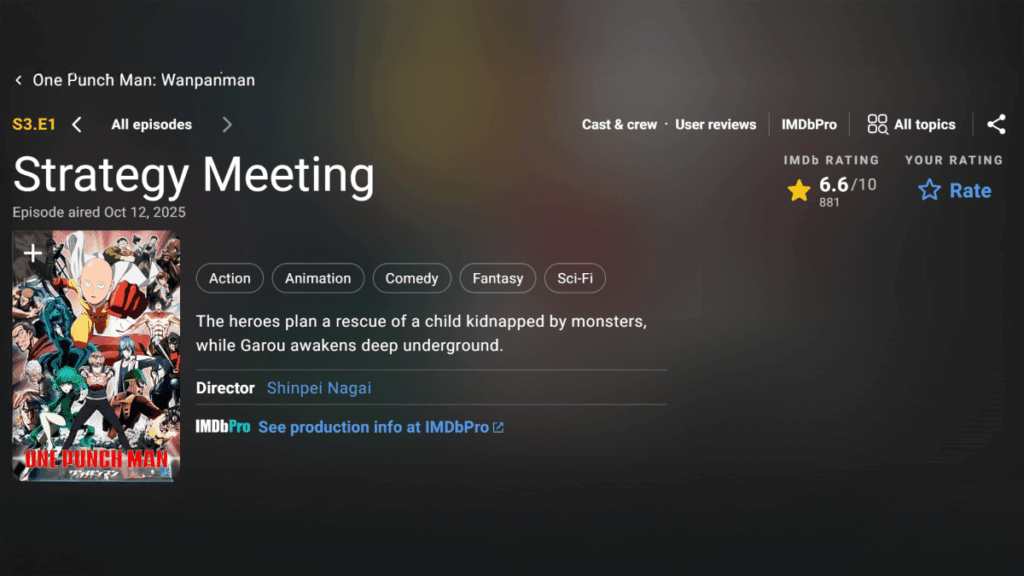Open User reviews page
Image resolution: width=1024 pixels, height=576 pixels.
tap(715, 125)
